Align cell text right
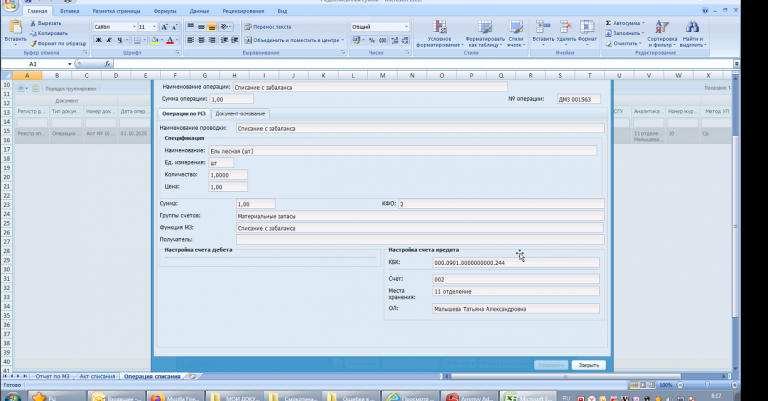 [x=212, y=40]
